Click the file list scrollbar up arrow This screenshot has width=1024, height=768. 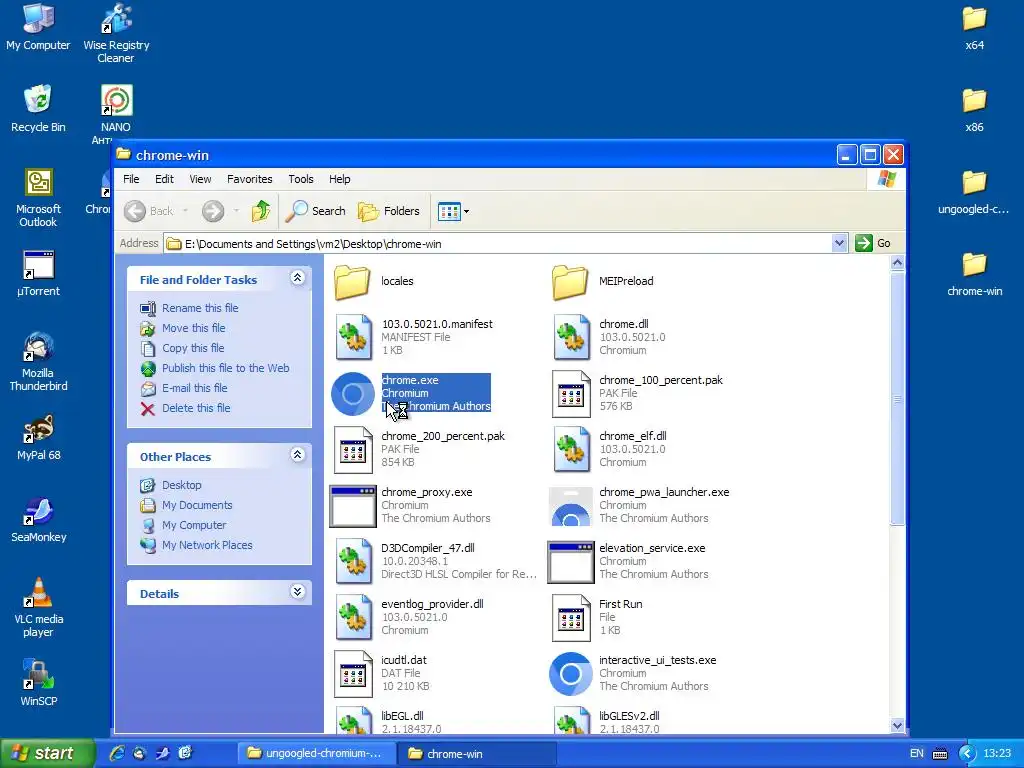[x=897, y=263]
